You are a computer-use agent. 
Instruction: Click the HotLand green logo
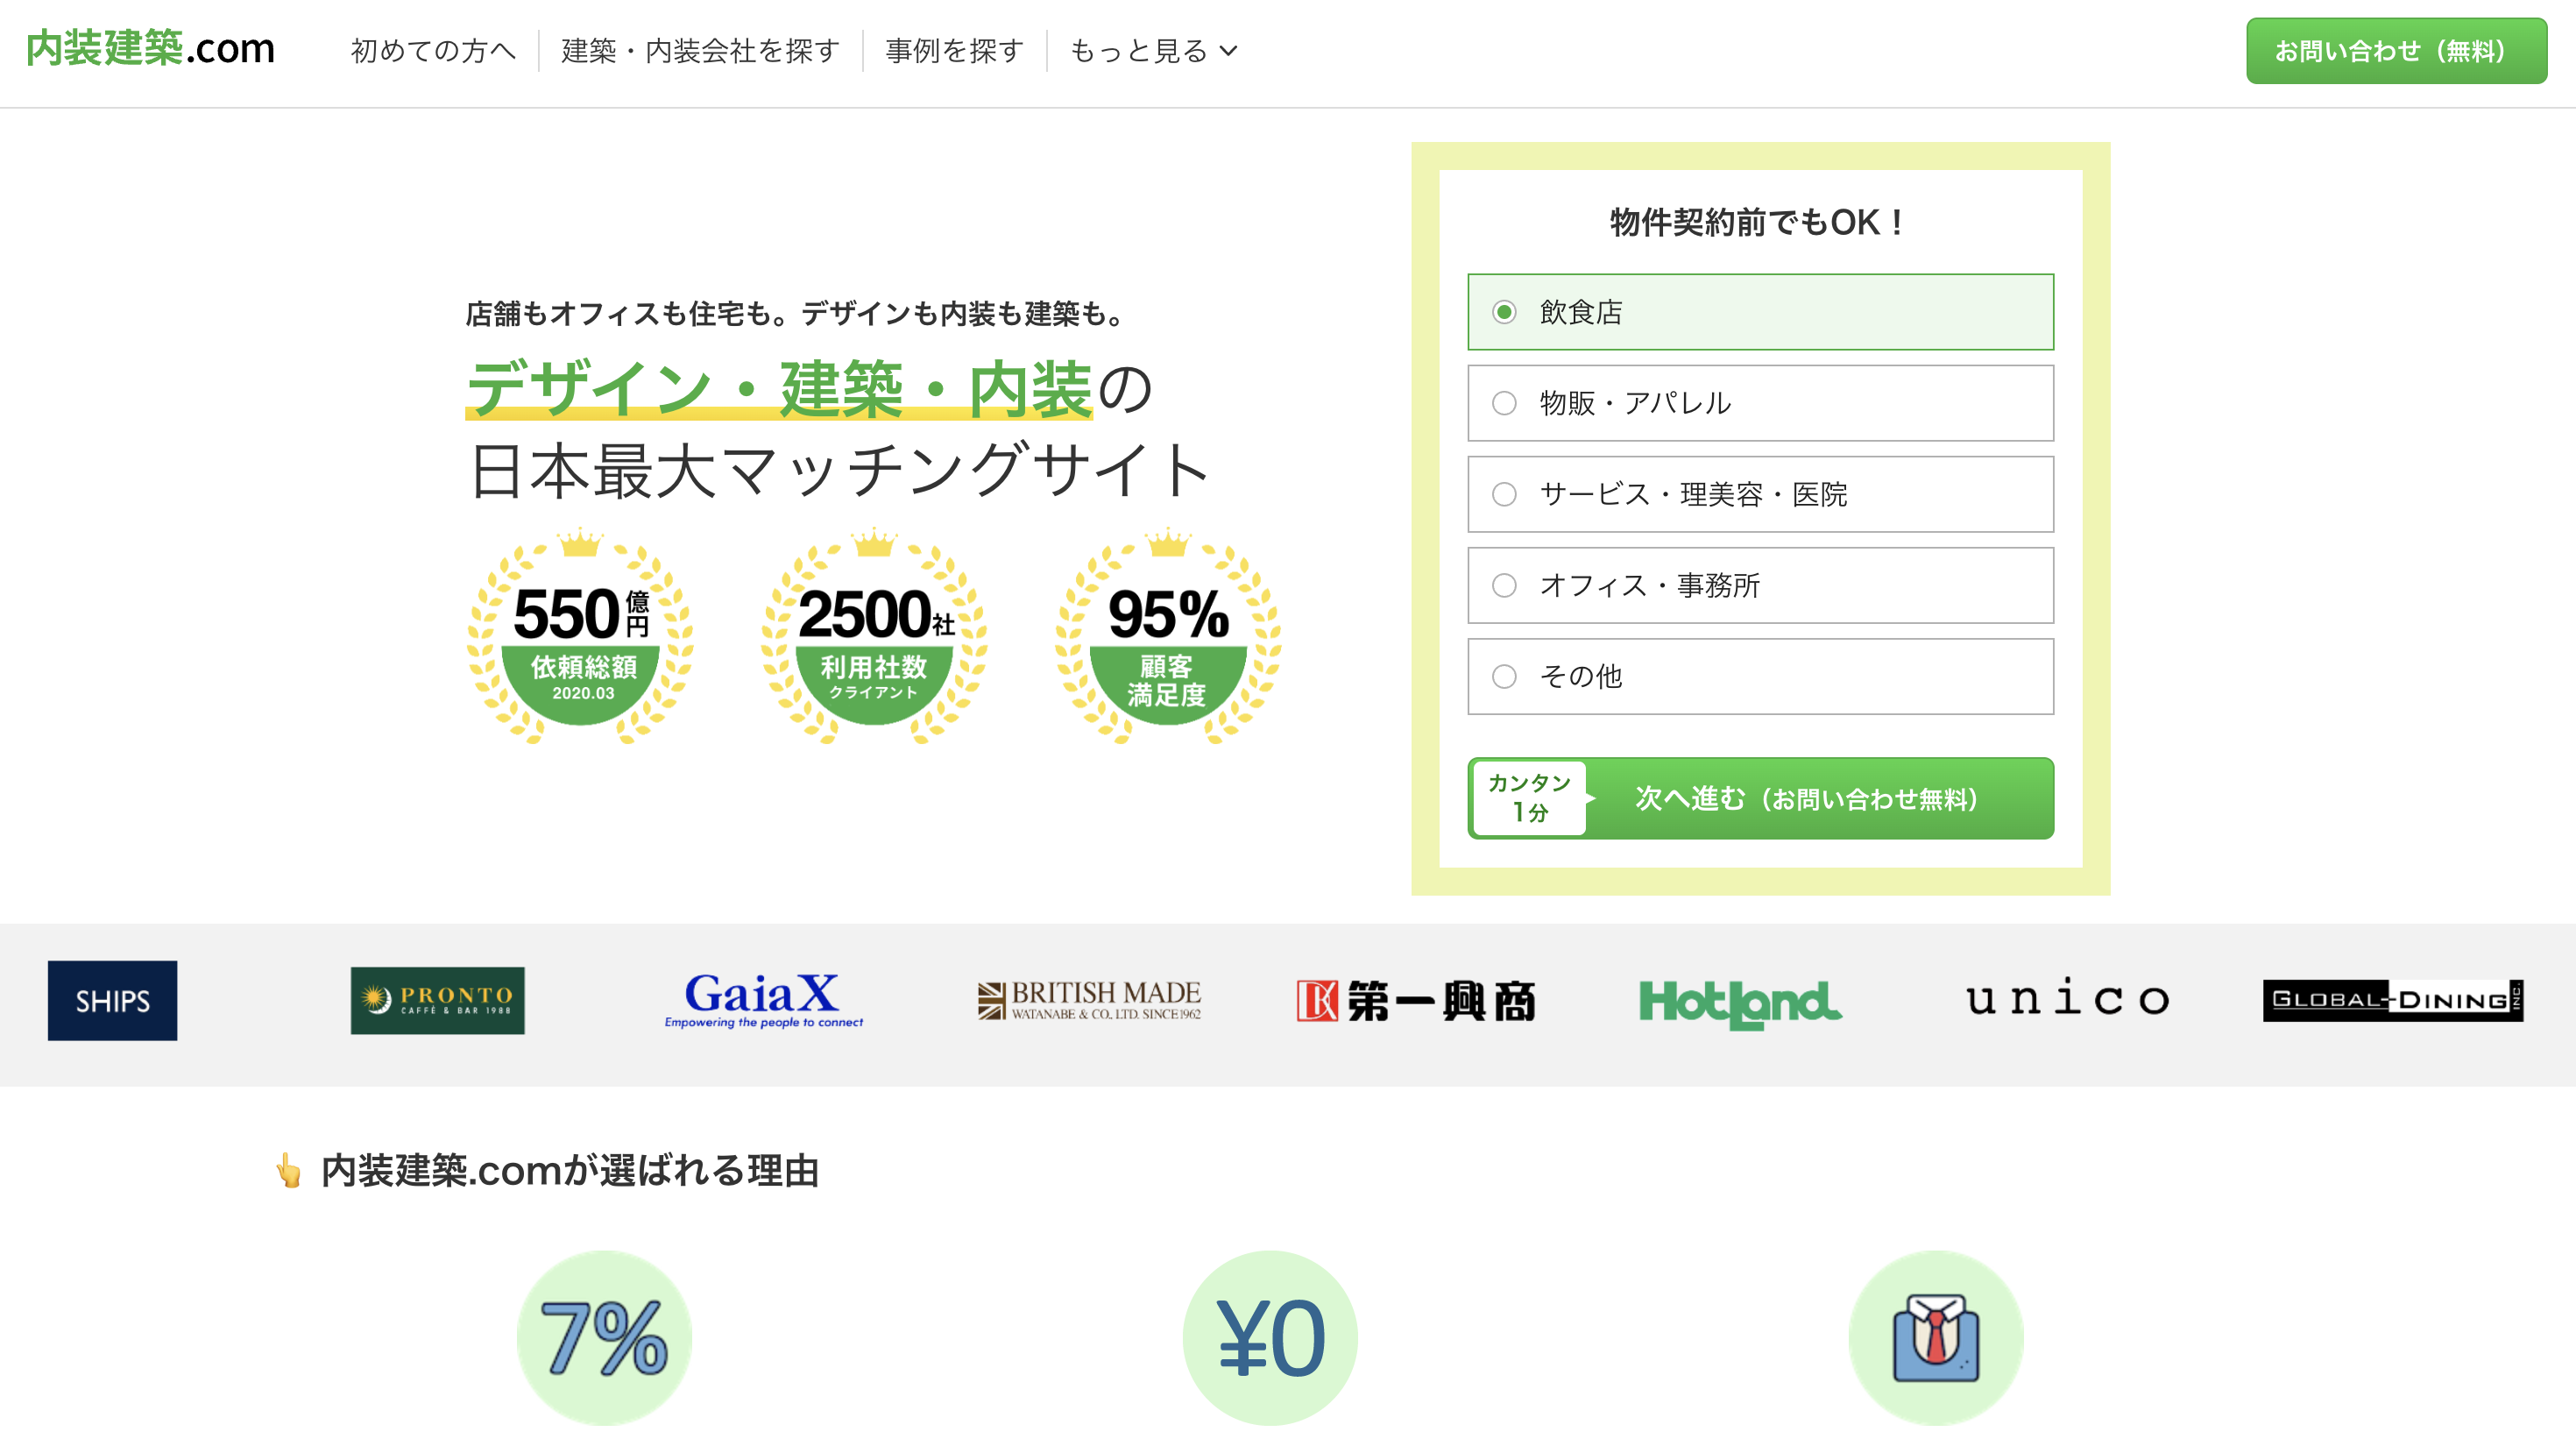coord(1740,1001)
